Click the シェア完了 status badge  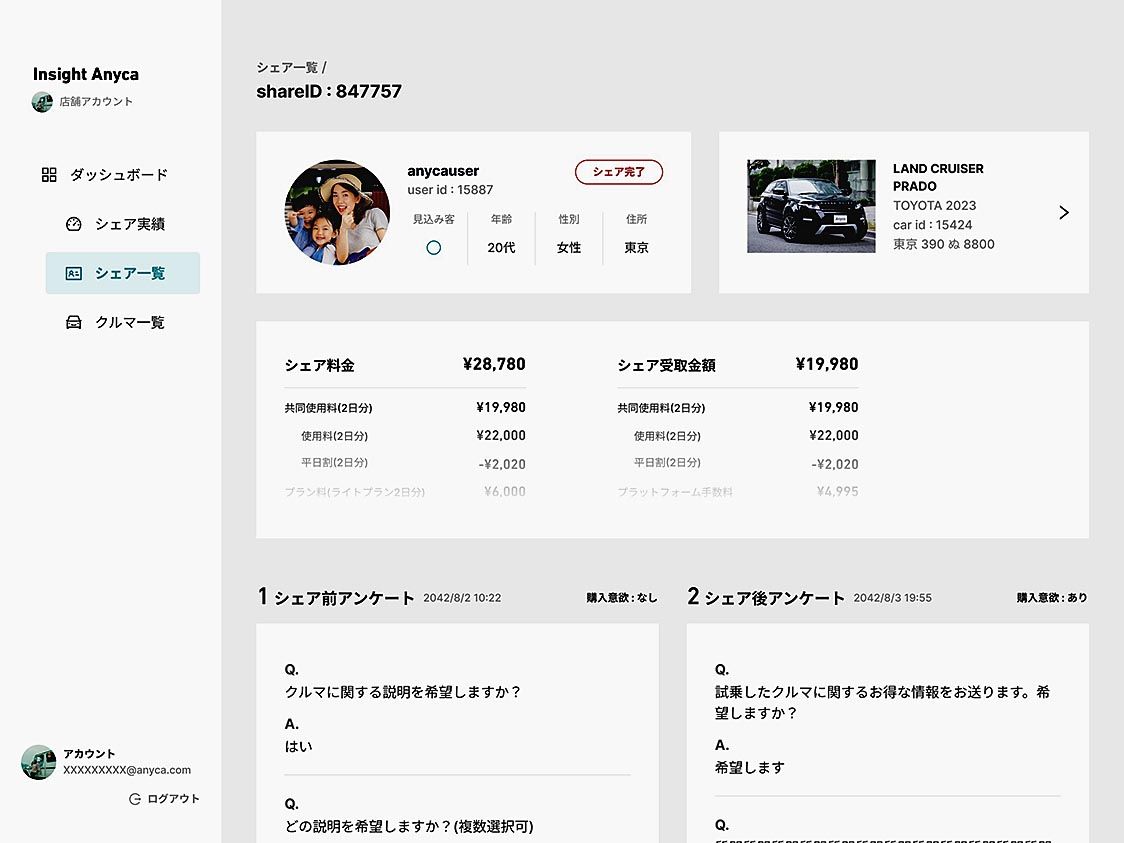619,172
